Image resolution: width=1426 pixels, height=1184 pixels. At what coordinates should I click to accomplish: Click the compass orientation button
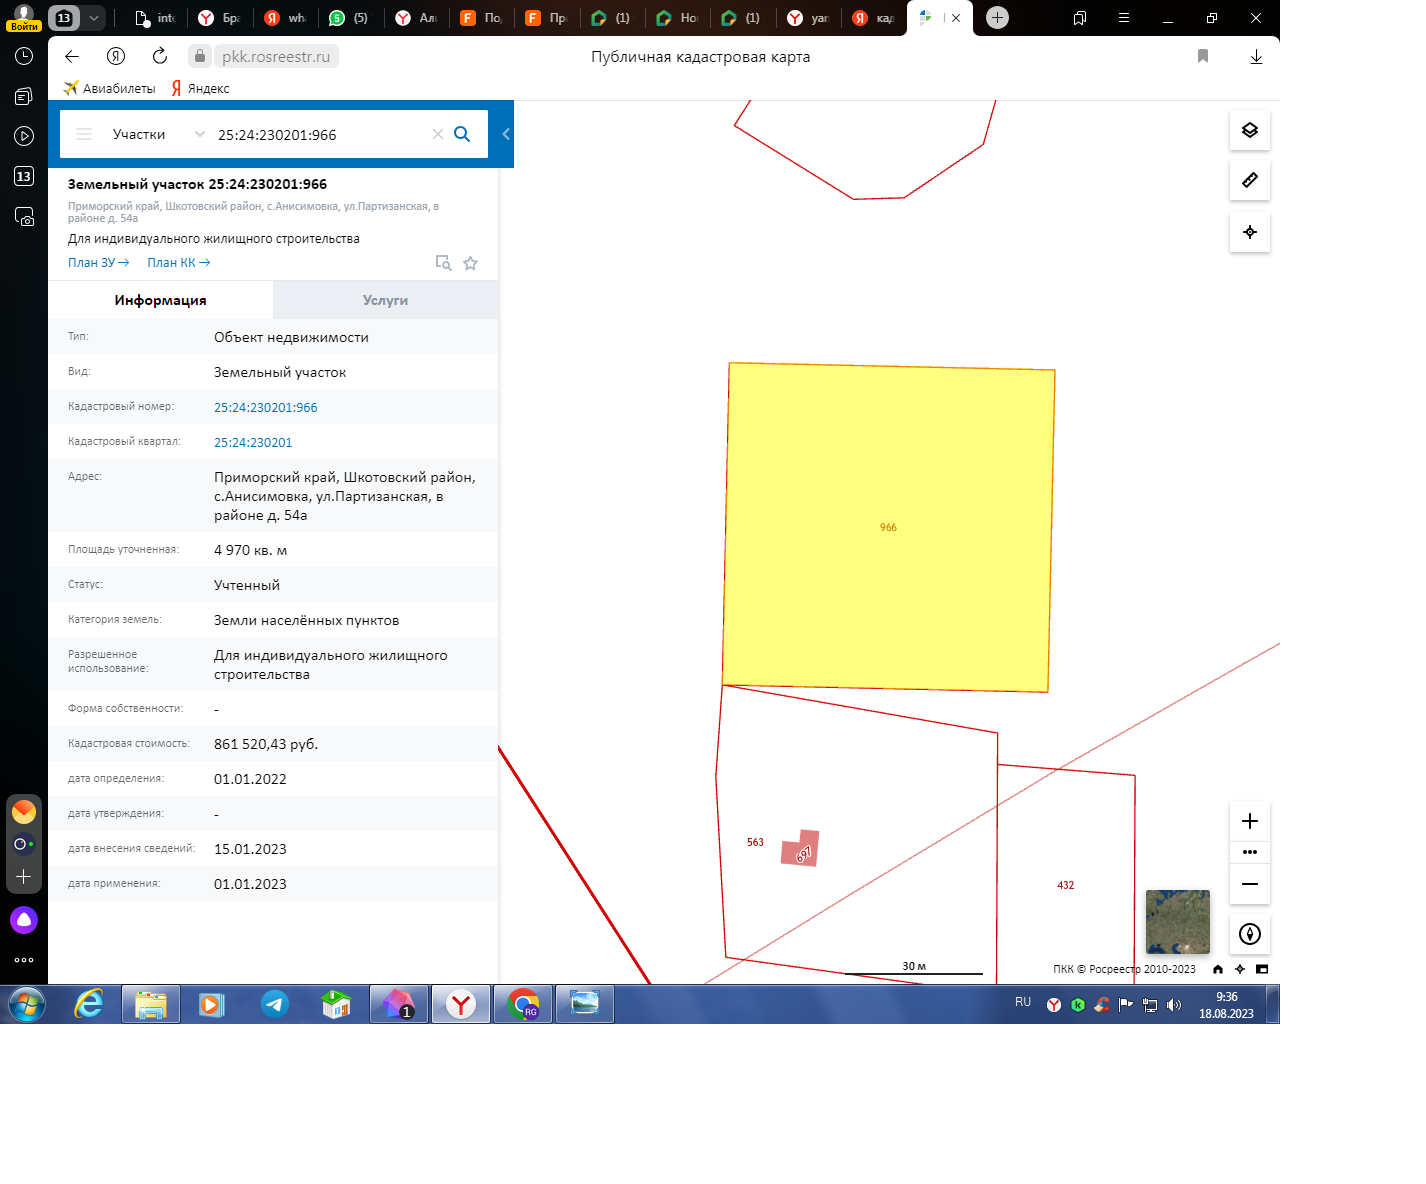click(x=1250, y=934)
